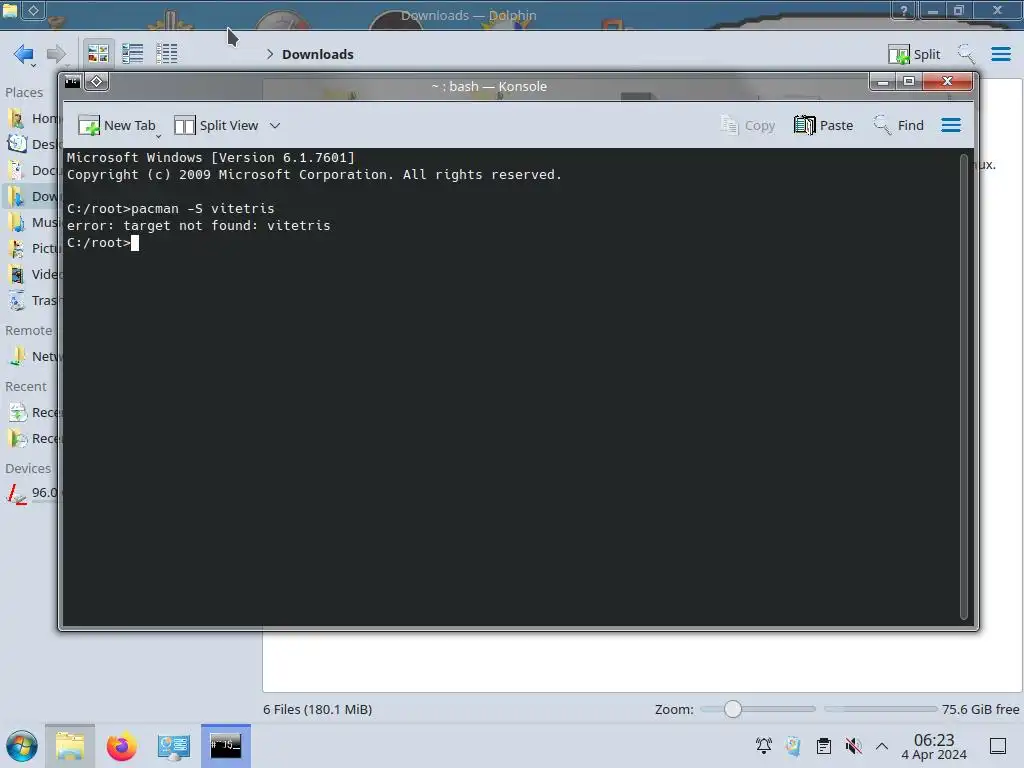The width and height of the screenshot is (1024, 768).
Task: Open the Konsole hamburger menu
Action: [x=951, y=125]
